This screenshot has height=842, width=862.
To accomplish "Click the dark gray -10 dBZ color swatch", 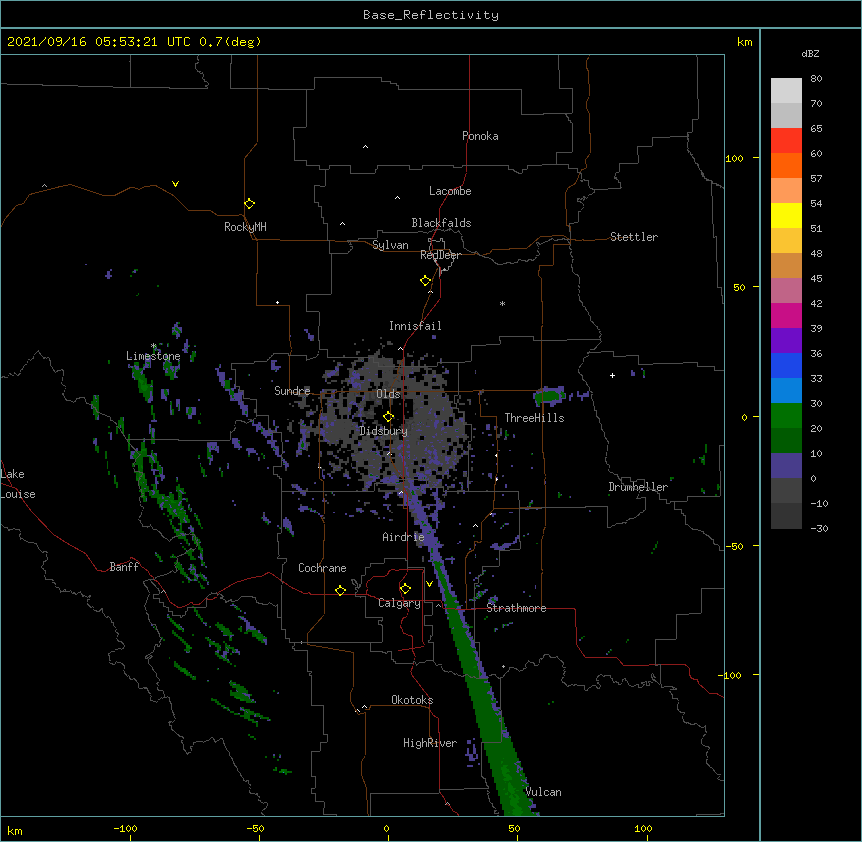I will (x=786, y=516).
